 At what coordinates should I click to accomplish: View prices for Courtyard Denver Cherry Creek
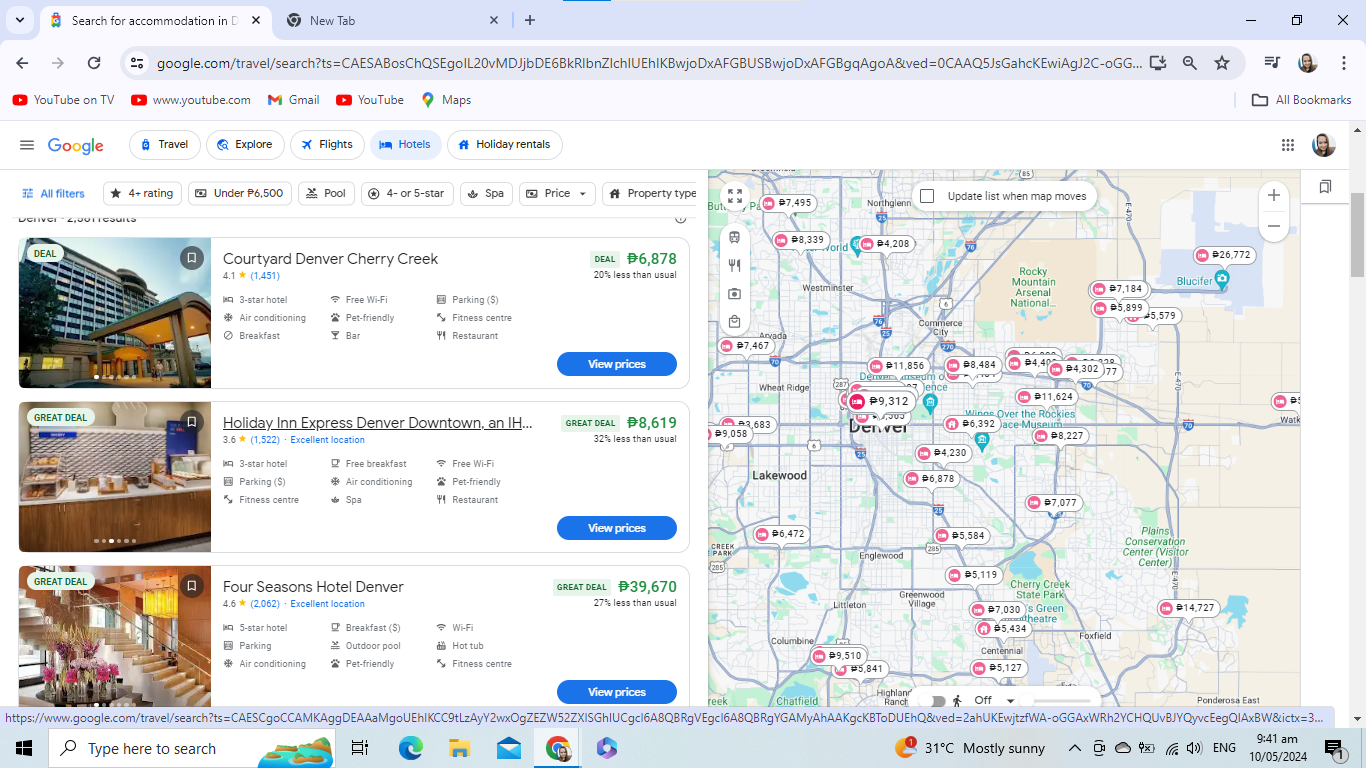617,364
